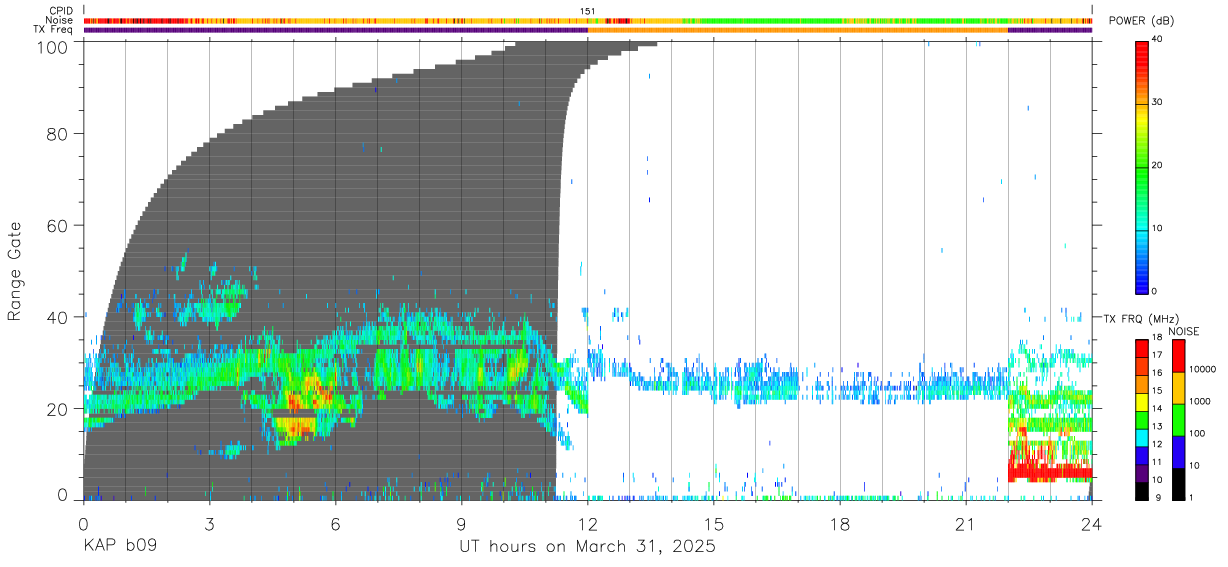Click "UT hours on March 31, 2025" axis title

pyautogui.click(x=588, y=547)
